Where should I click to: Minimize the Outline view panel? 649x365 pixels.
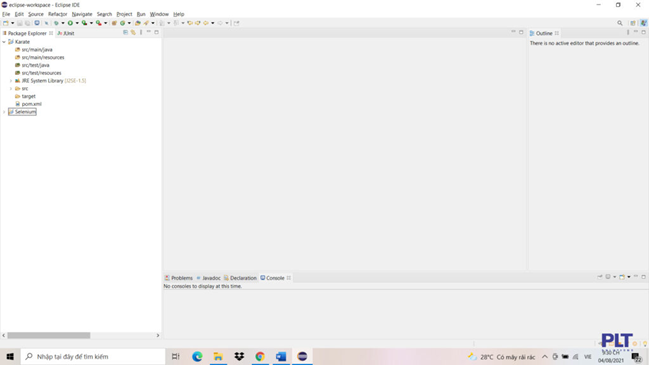[636, 32]
